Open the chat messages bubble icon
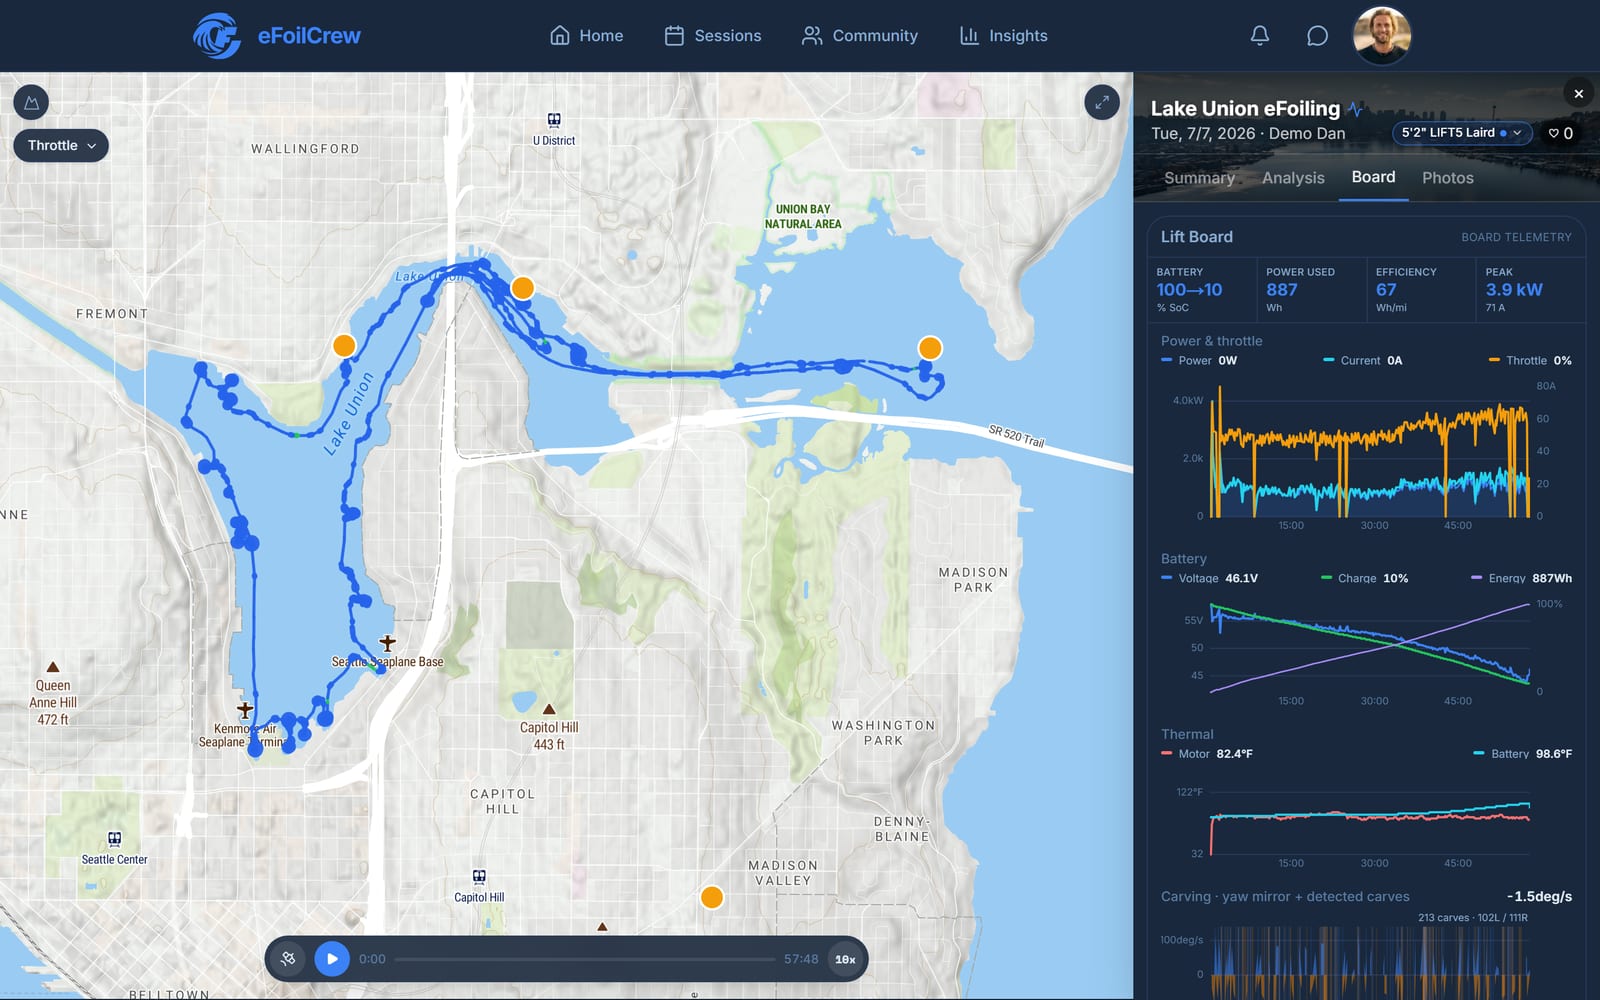Image resolution: width=1600 pixels, height=1000 pixels. pos(1317,36)
